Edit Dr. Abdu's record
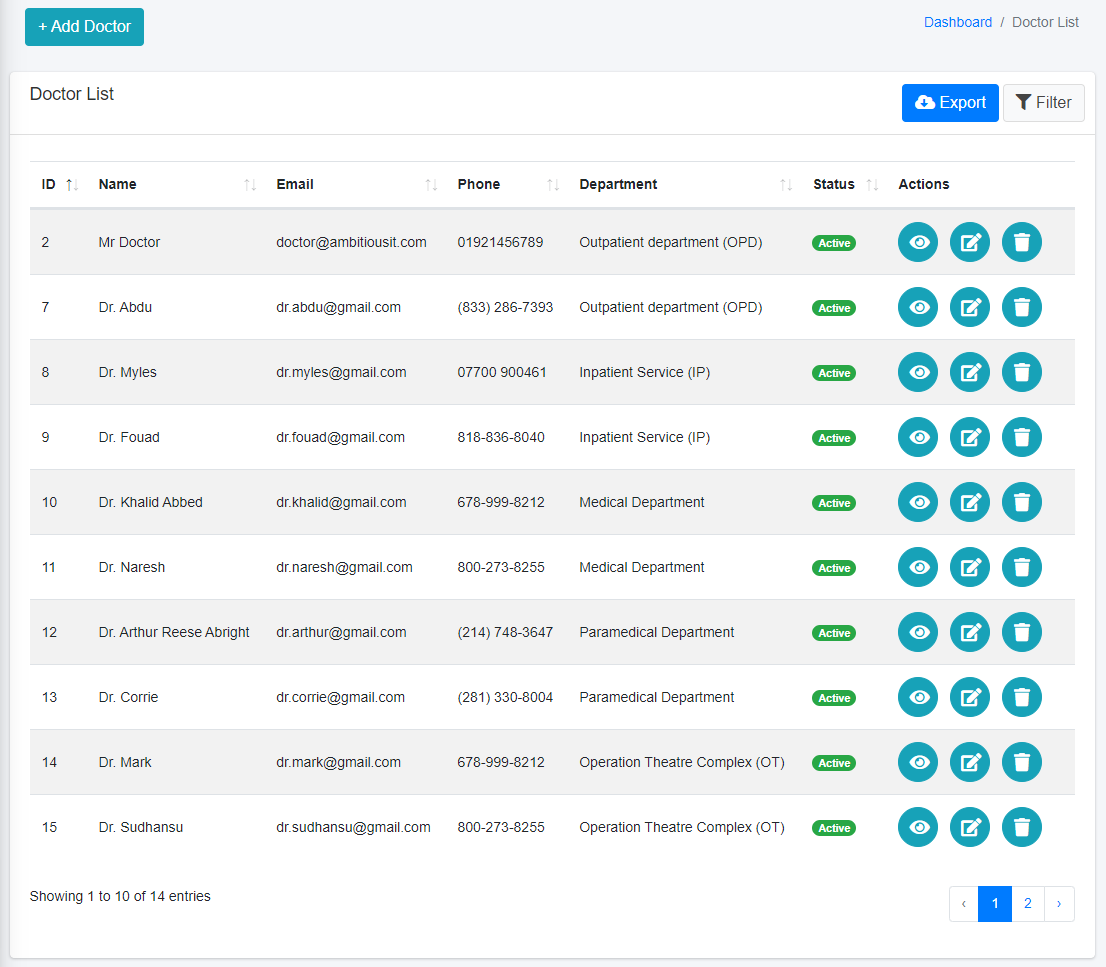This screenshot has width=1106, height=967. pos(969,307)
